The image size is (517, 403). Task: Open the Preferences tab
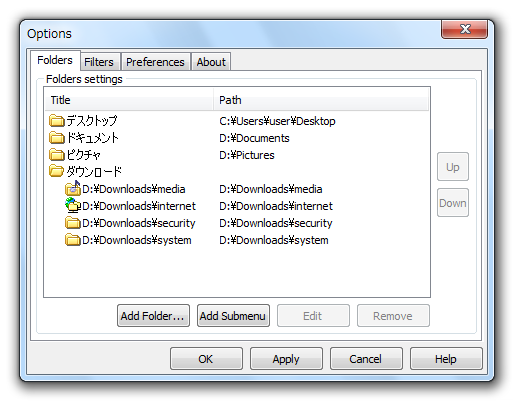155,62
